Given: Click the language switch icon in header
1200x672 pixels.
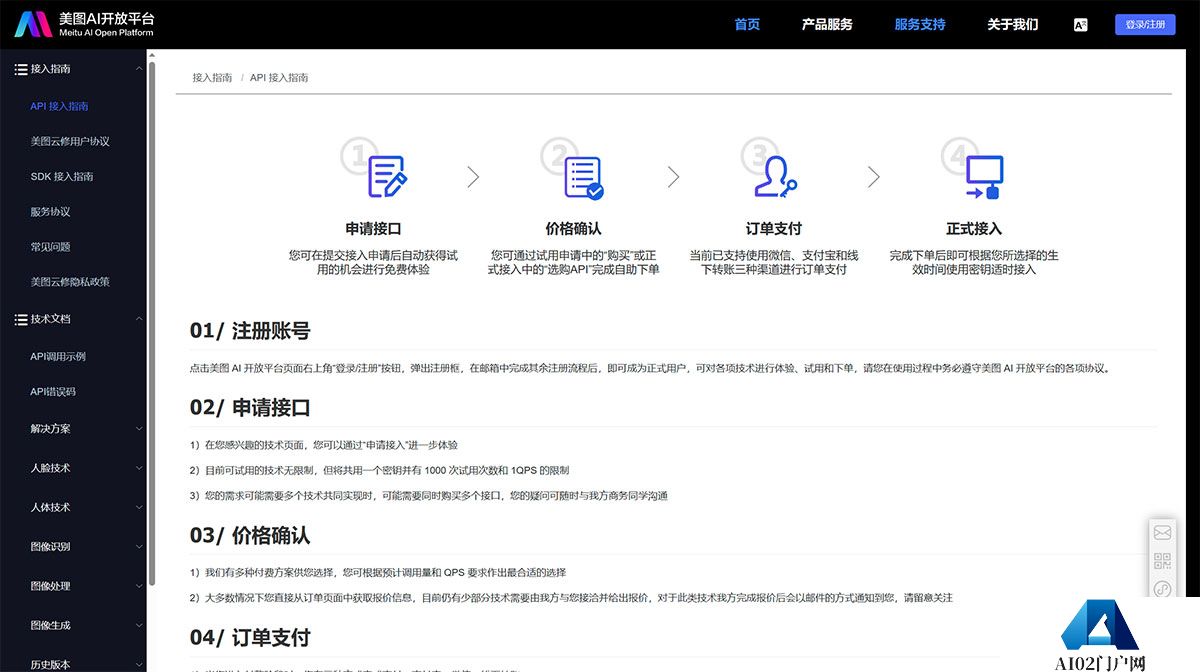Looking at the screenshot, I should pos(1080,25).
